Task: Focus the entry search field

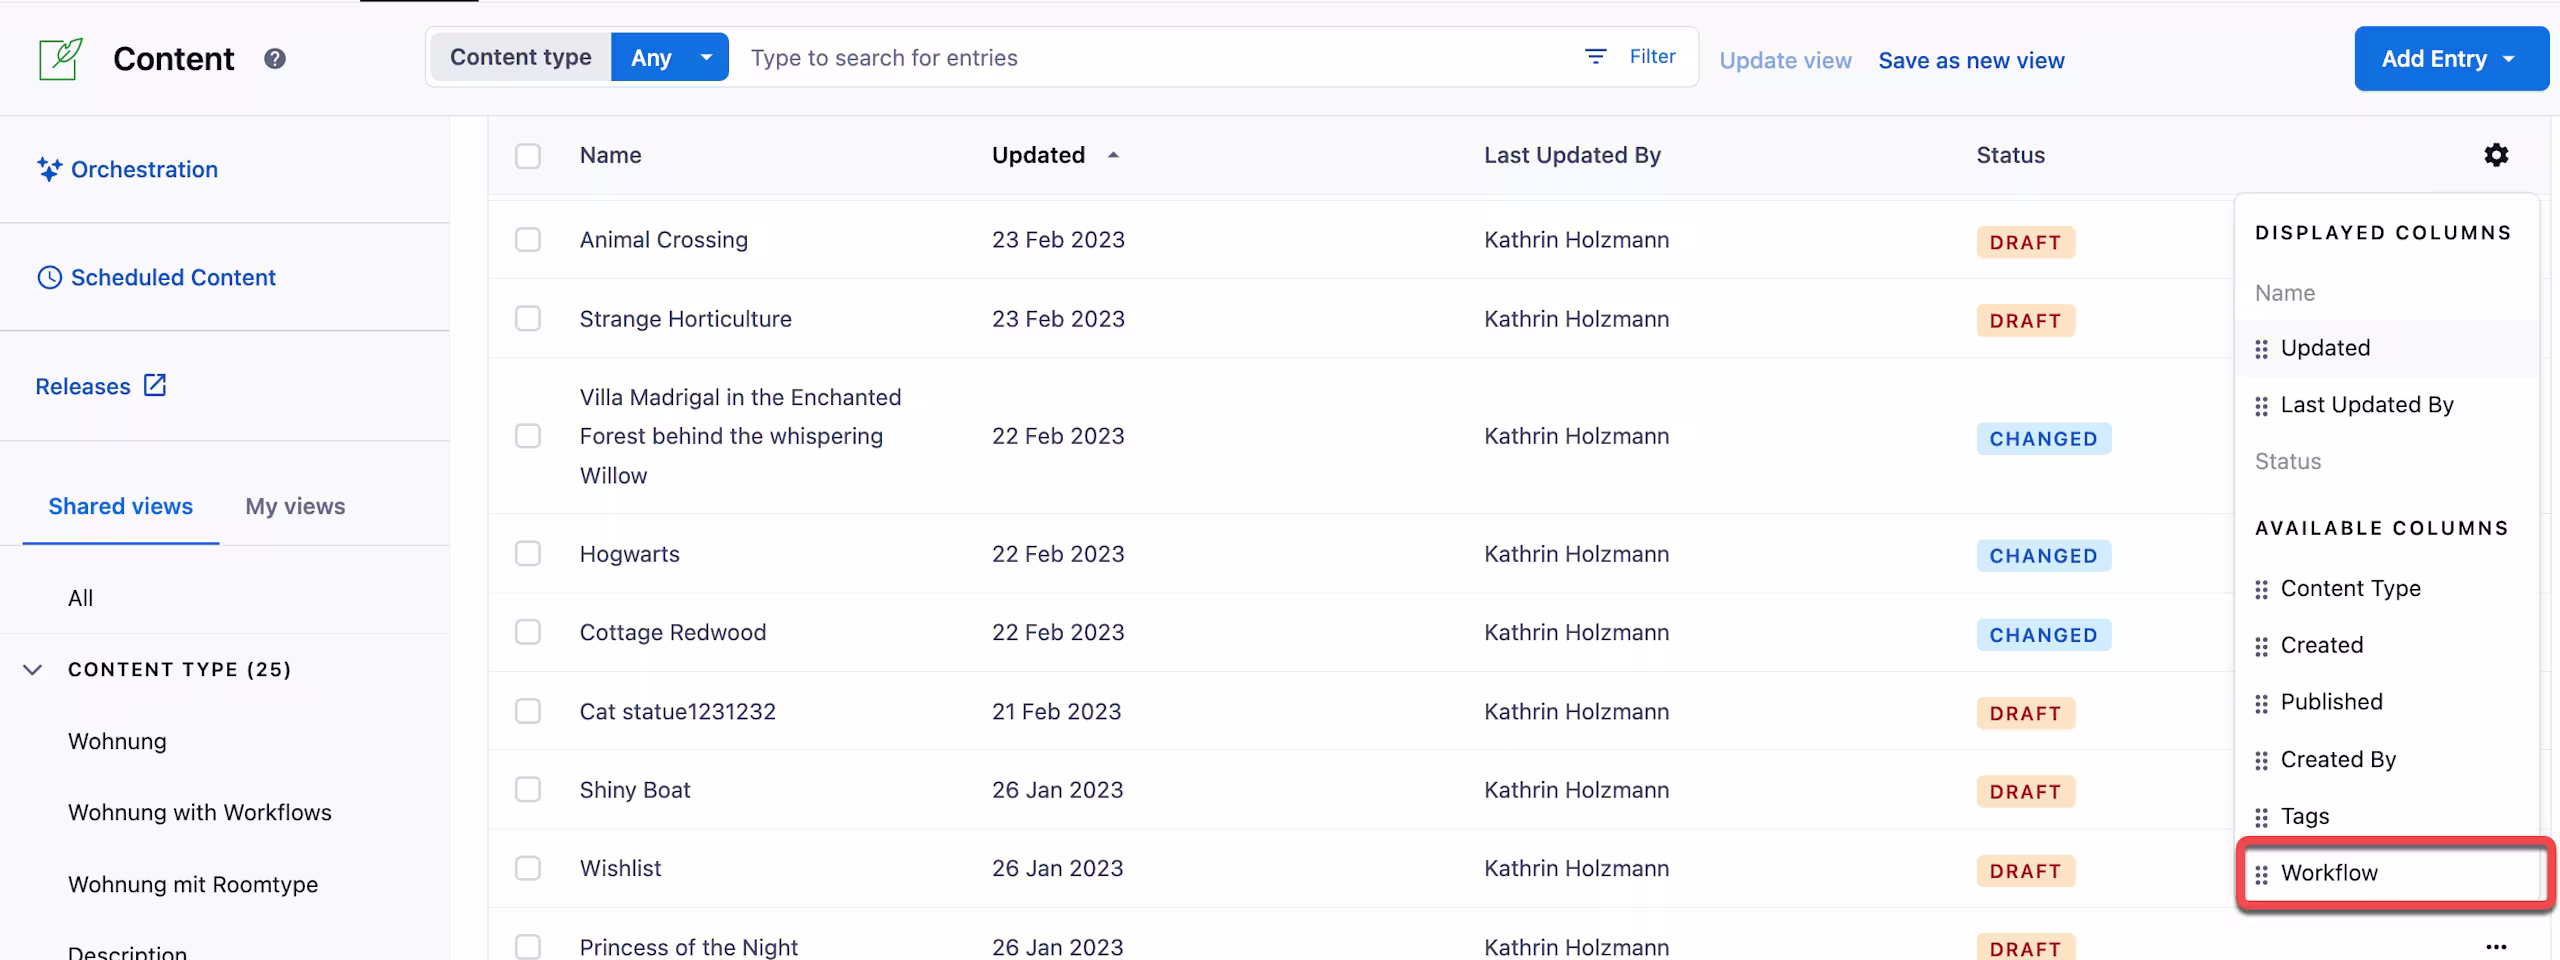Action: point(1150,57)
